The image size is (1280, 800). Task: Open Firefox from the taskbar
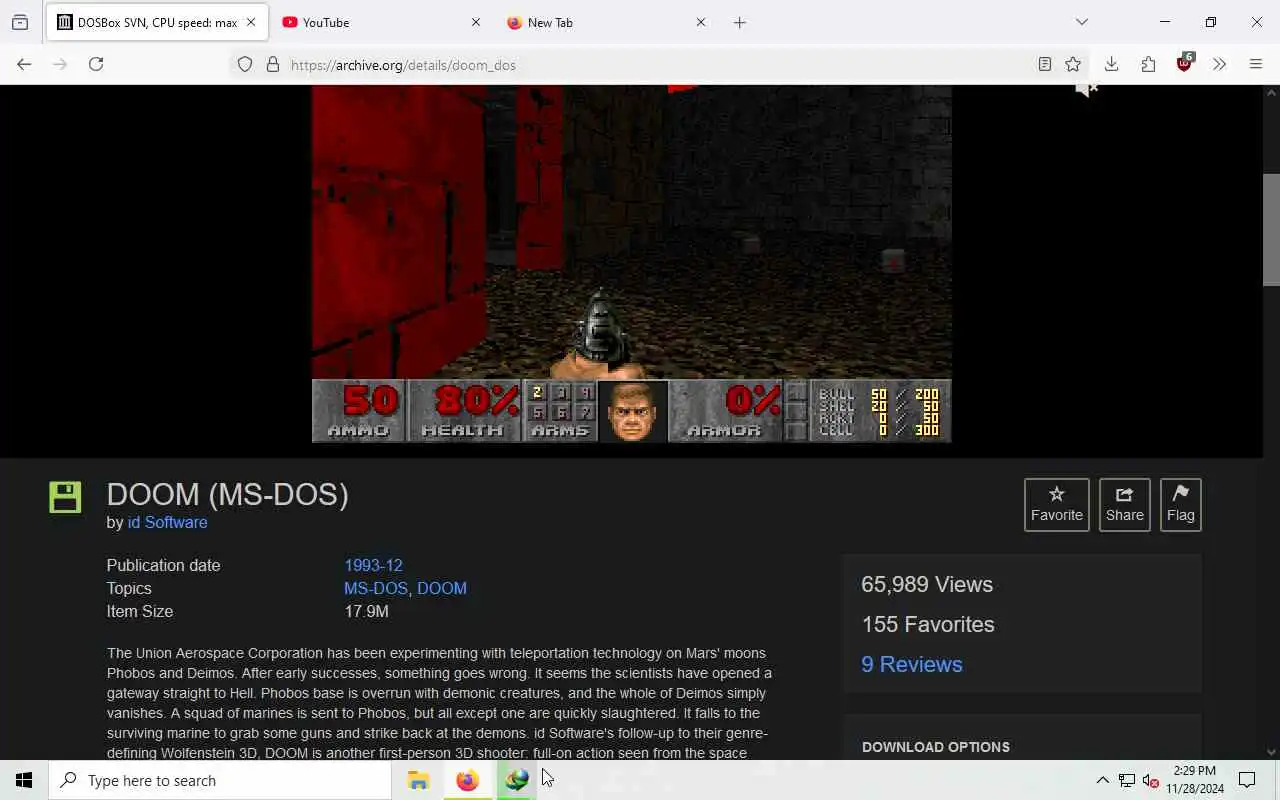pyautogui.click(x=467, y=780)
